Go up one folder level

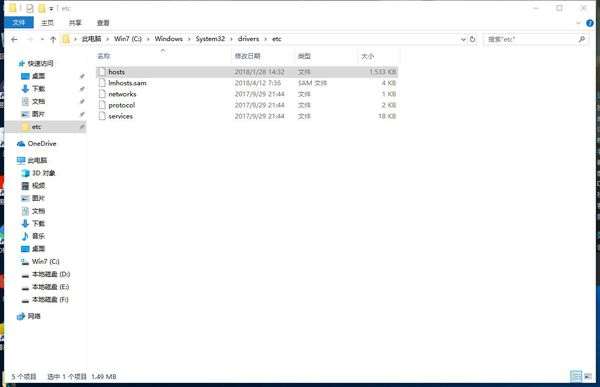point(53,39)
